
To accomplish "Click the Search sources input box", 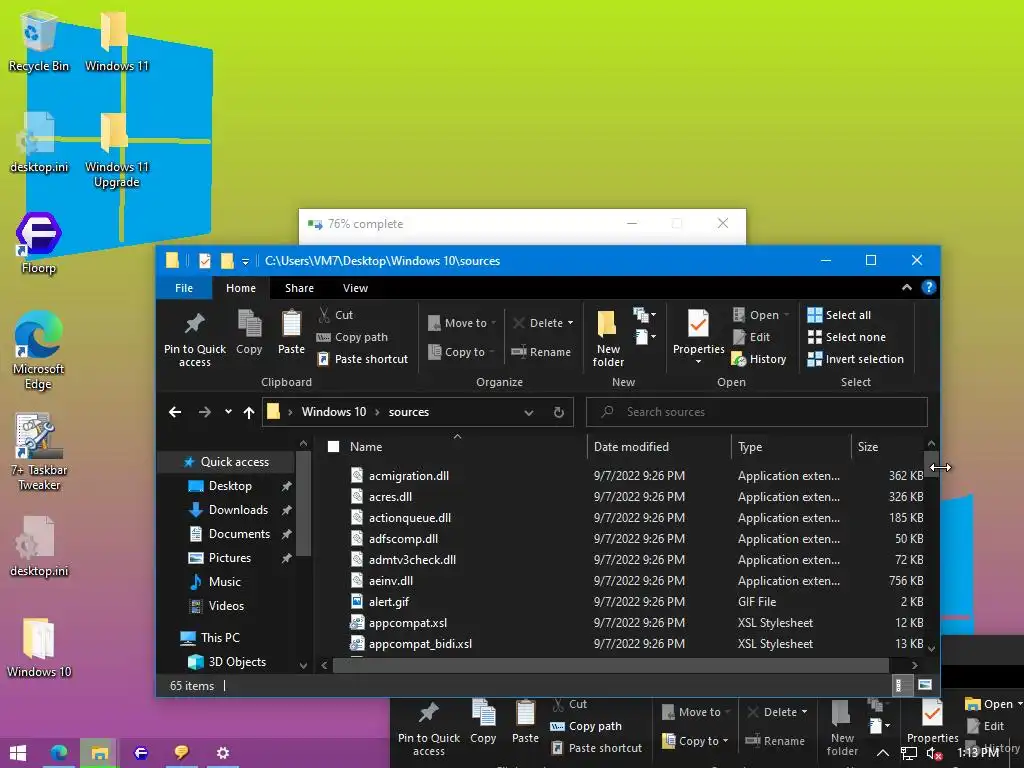I will coord(757,412).
